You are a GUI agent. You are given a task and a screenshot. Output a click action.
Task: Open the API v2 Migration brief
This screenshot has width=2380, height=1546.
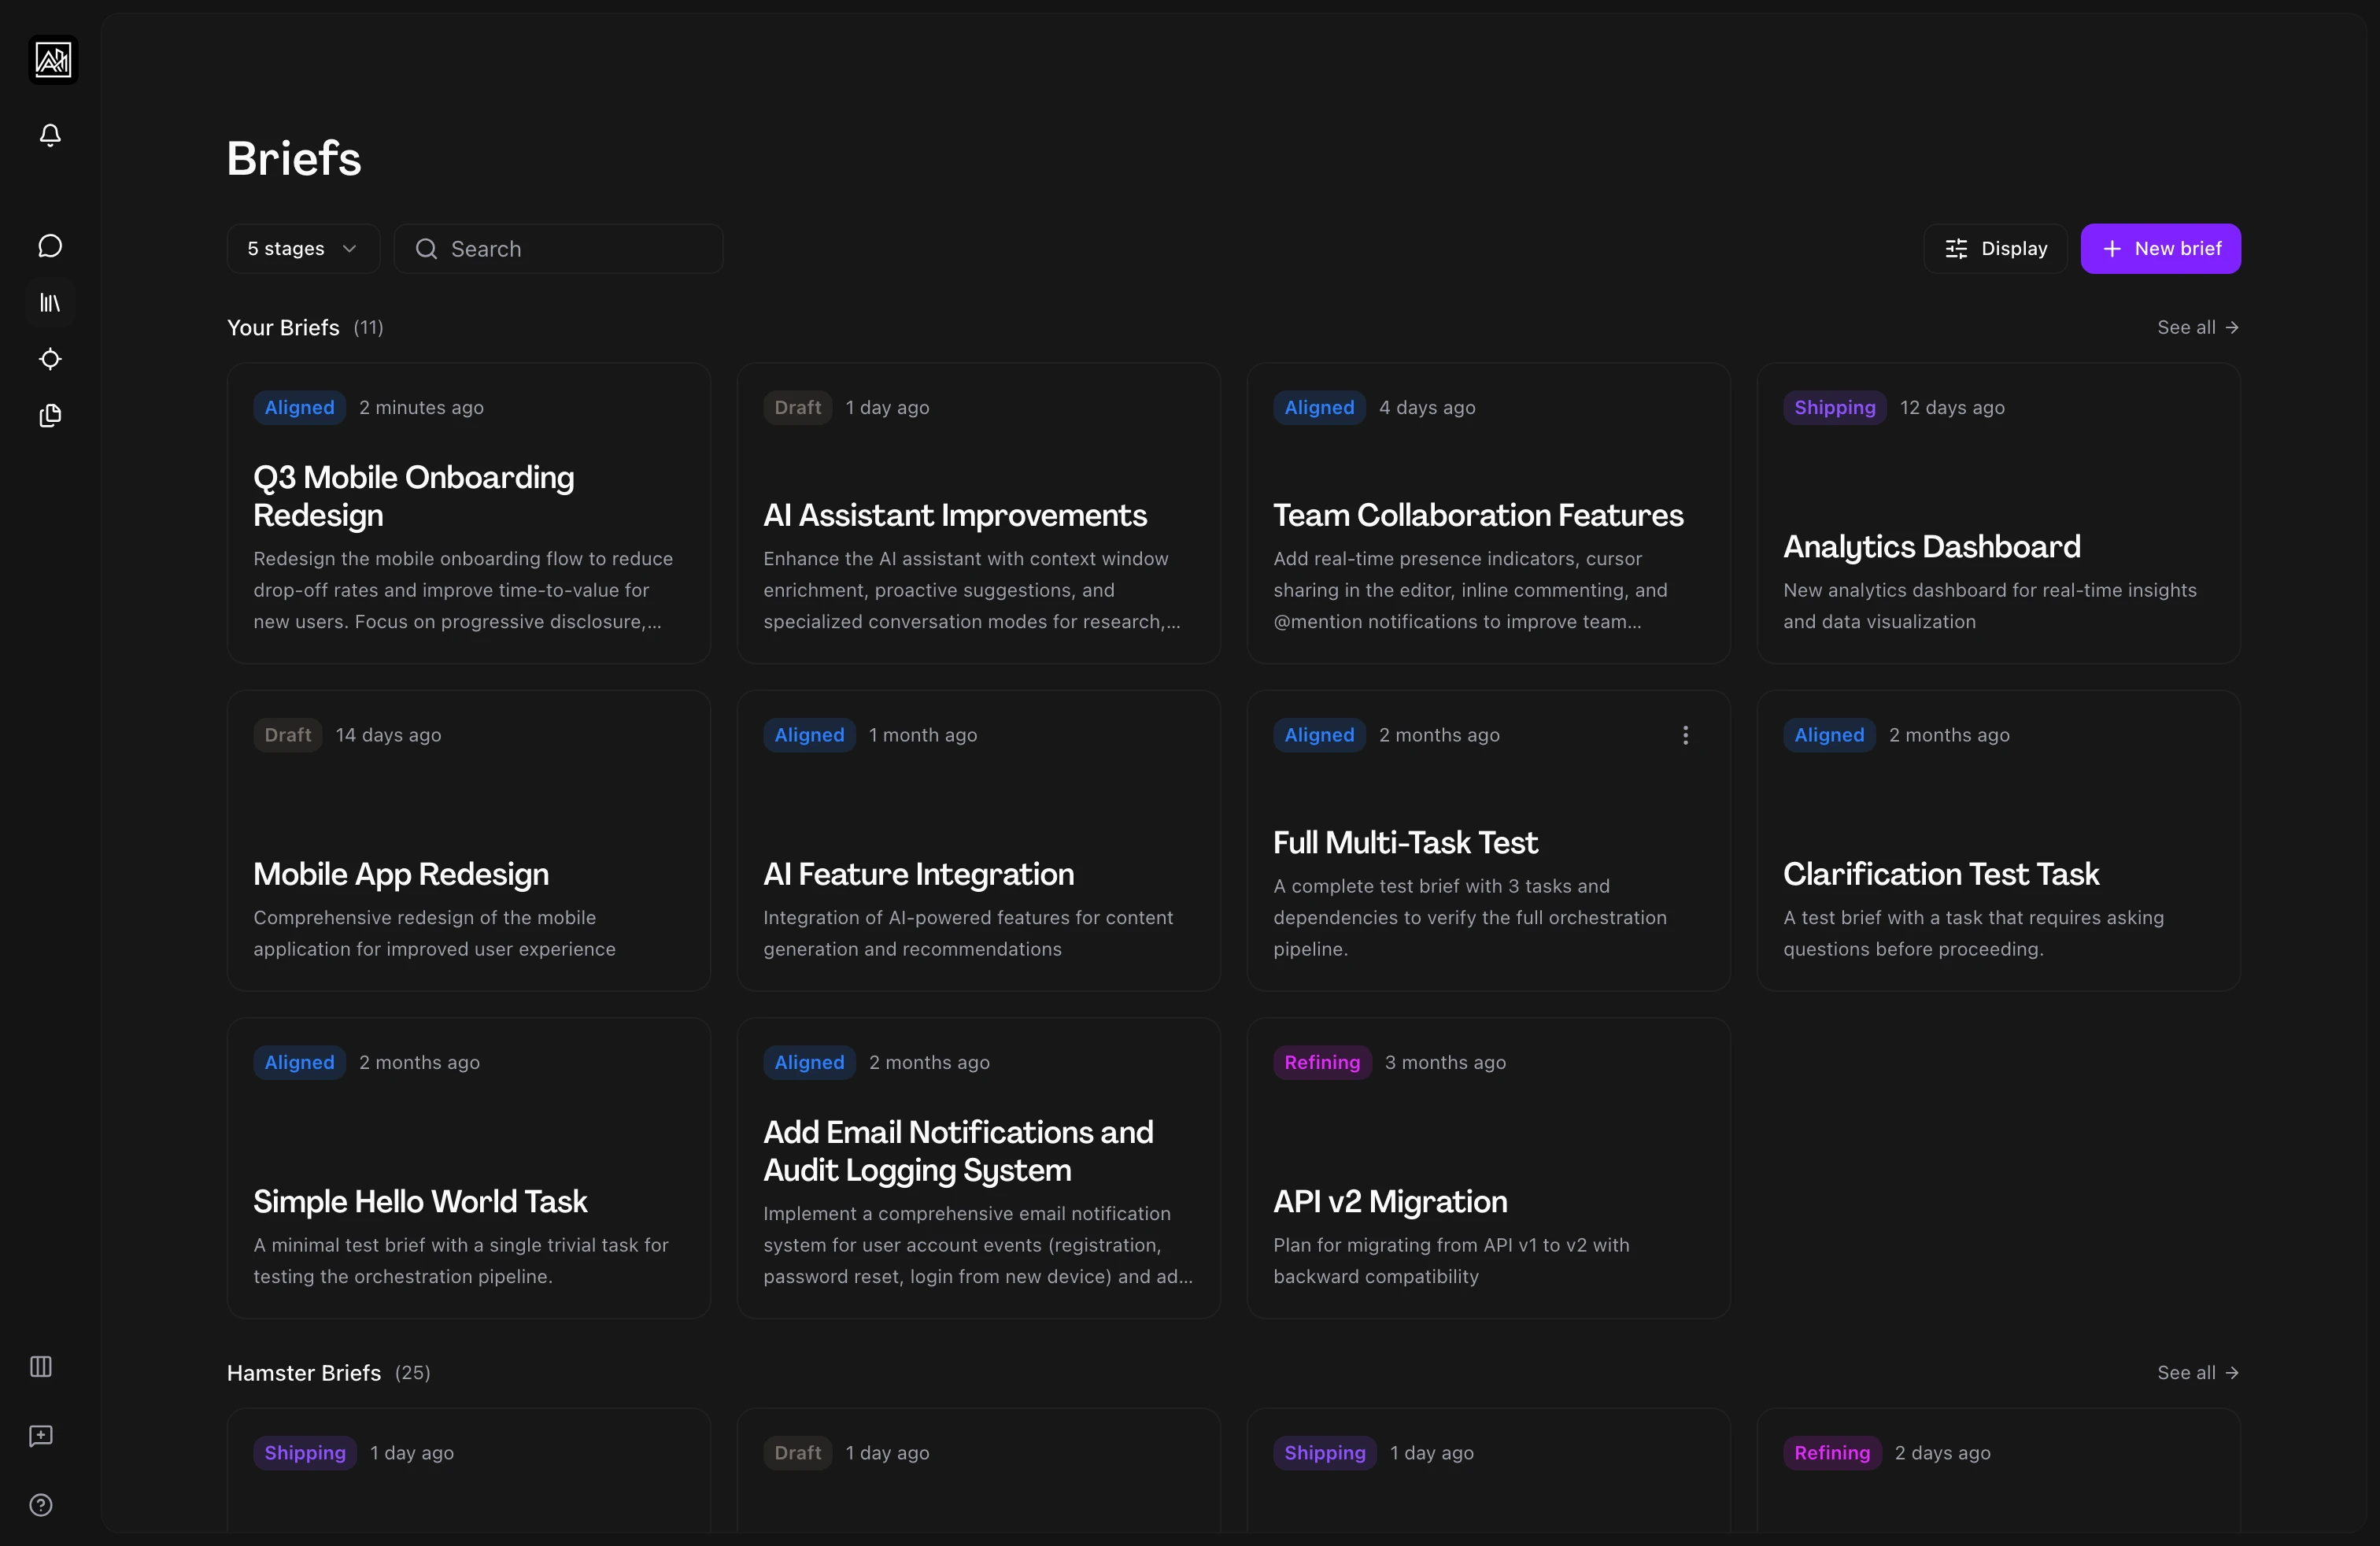click(x=1389, y=1201)
